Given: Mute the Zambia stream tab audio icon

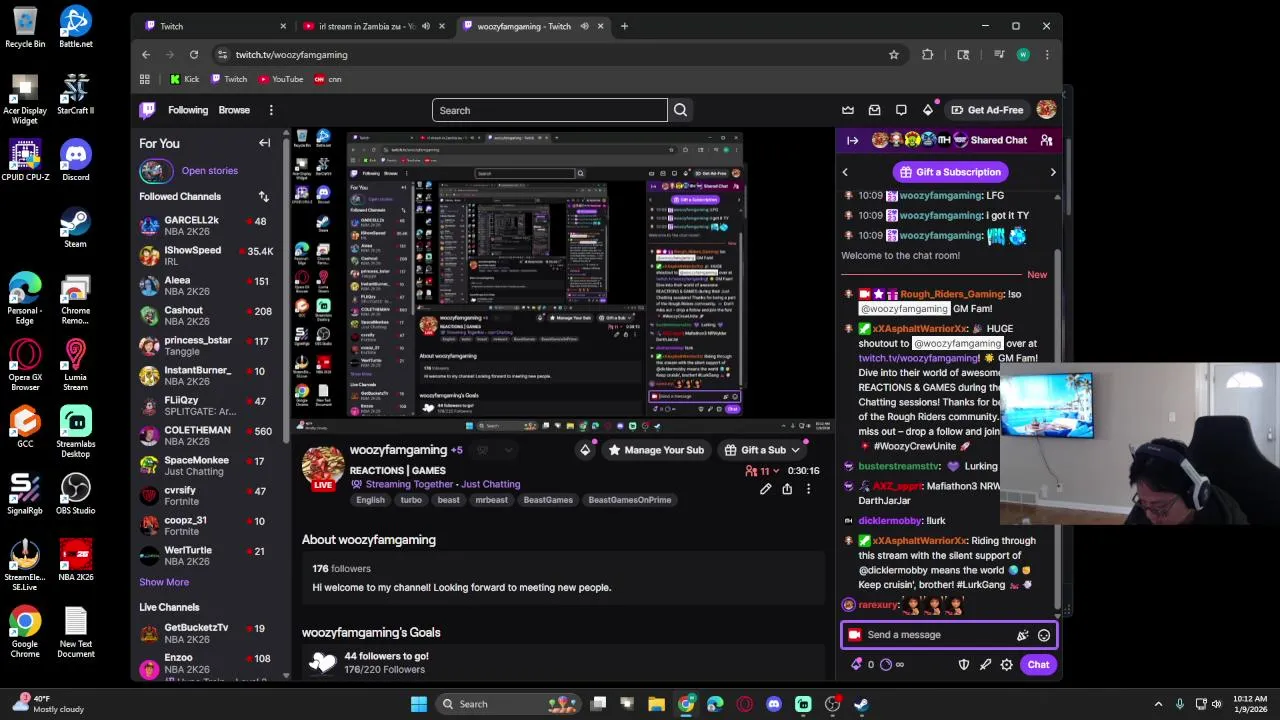Looking at the screenshot, I should [x=426, y=26].
